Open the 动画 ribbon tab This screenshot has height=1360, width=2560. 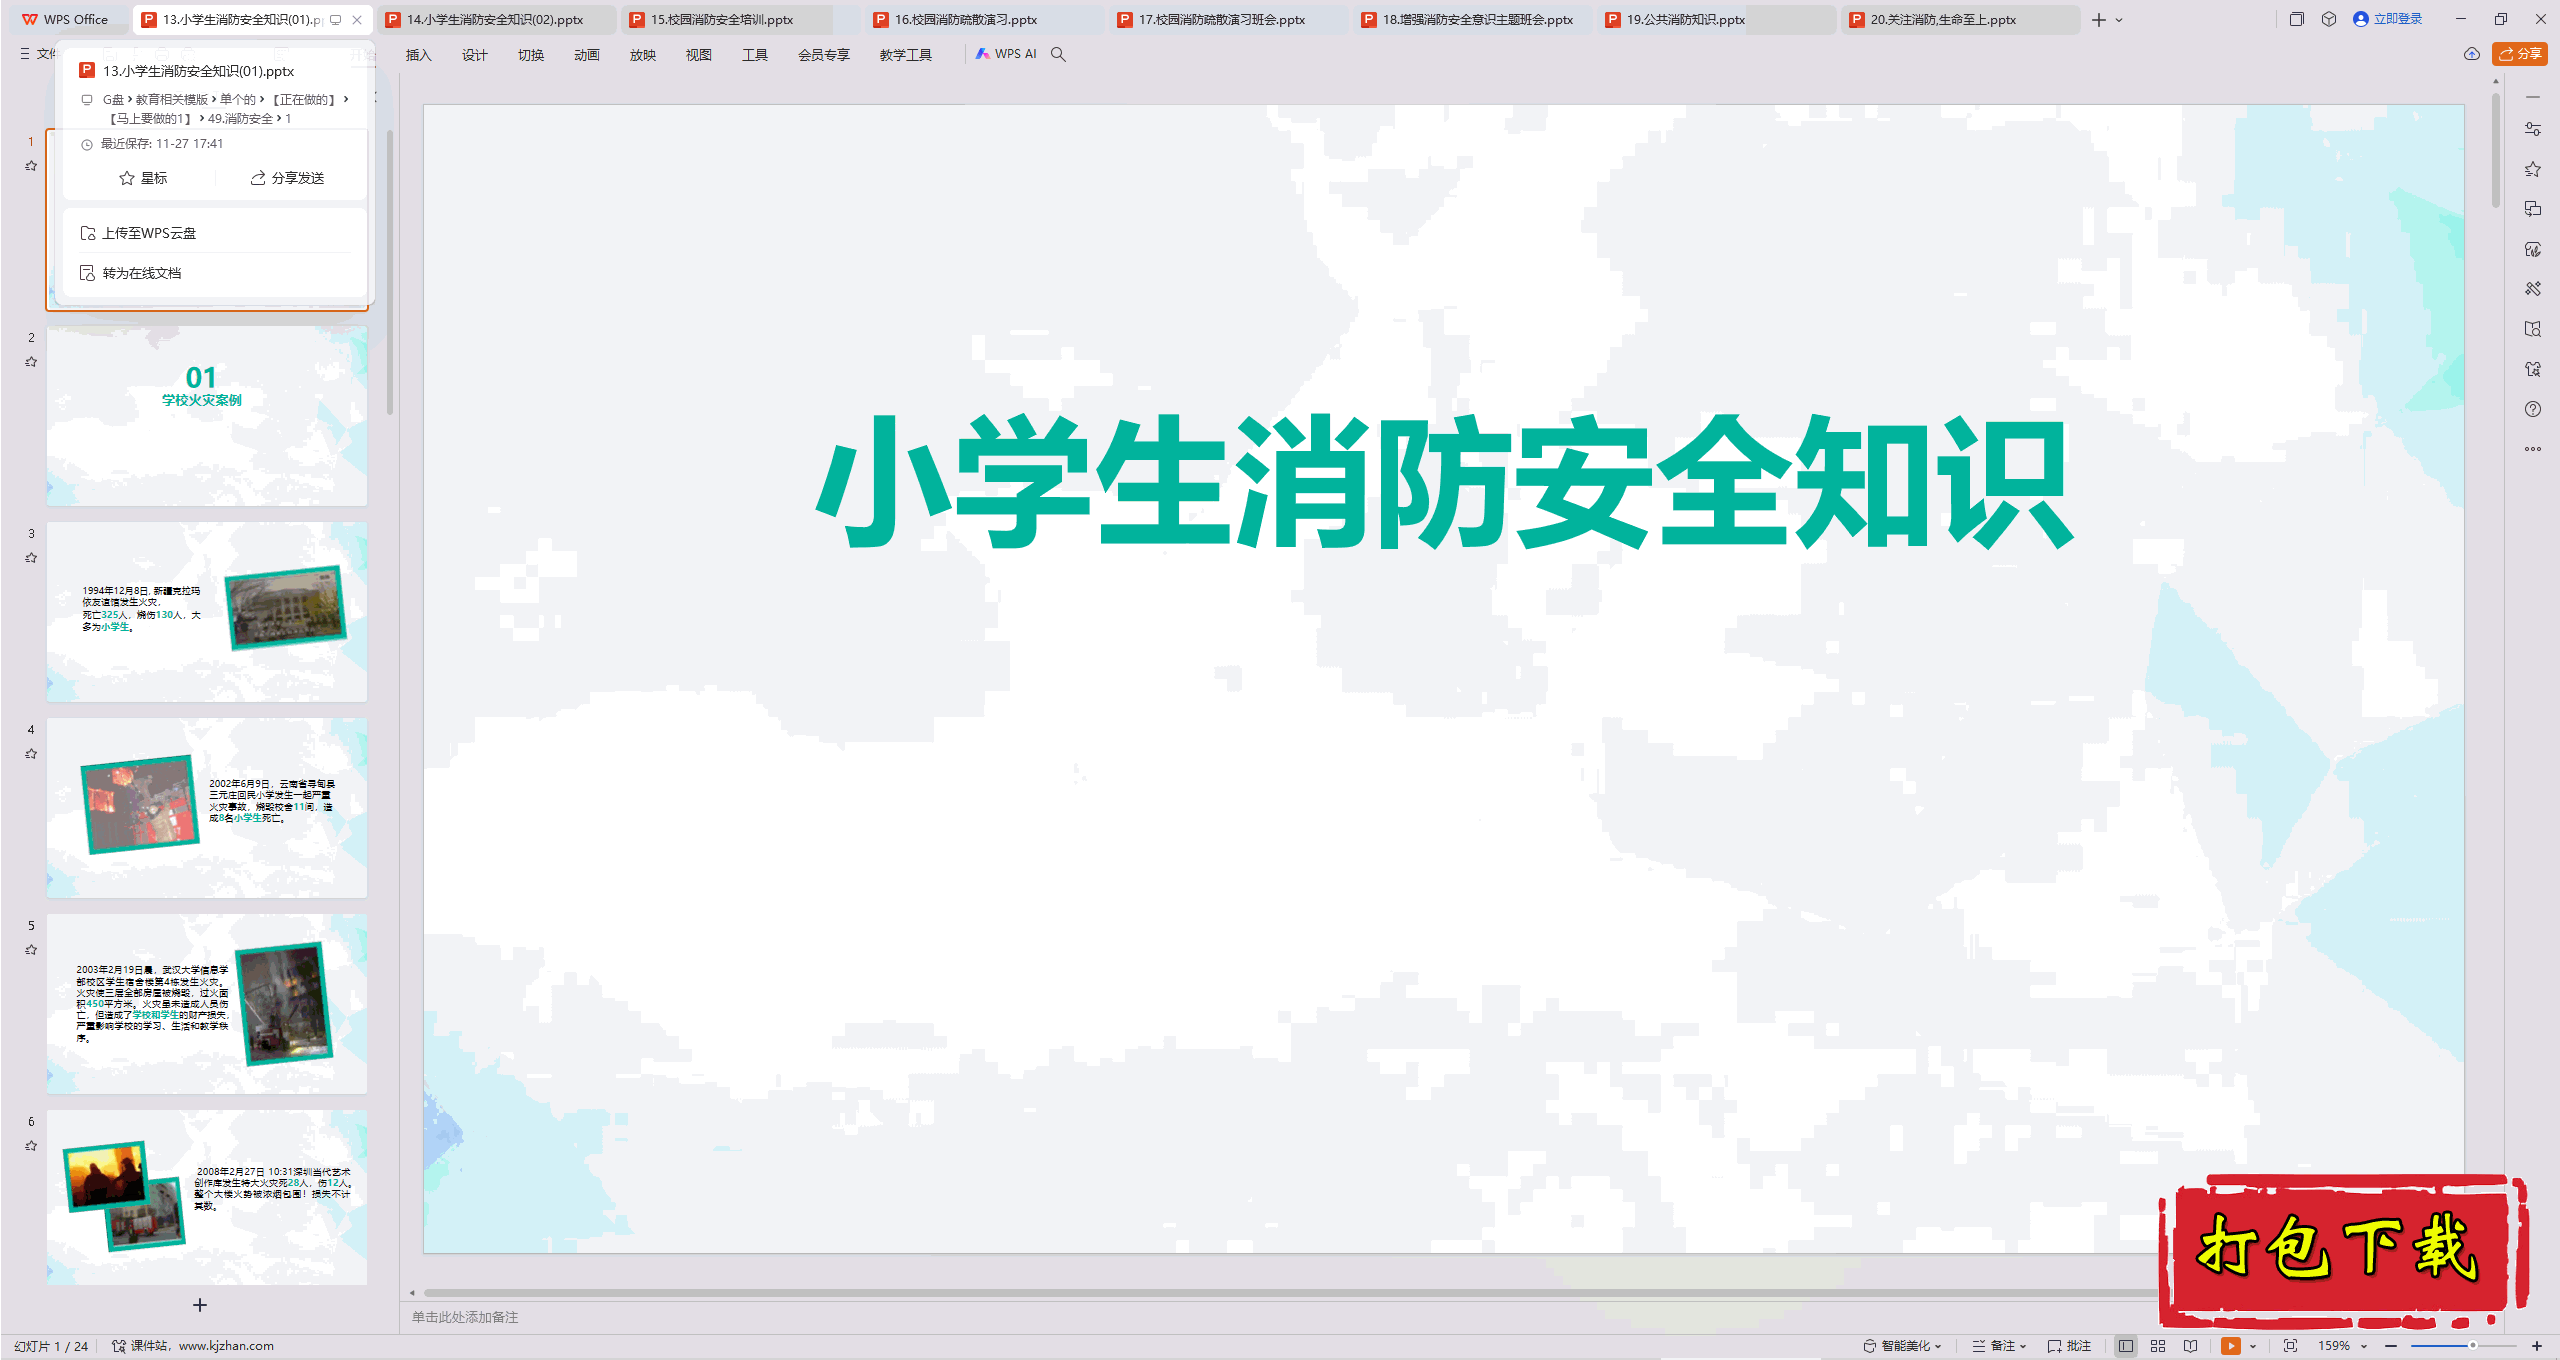tap(586, 55)
